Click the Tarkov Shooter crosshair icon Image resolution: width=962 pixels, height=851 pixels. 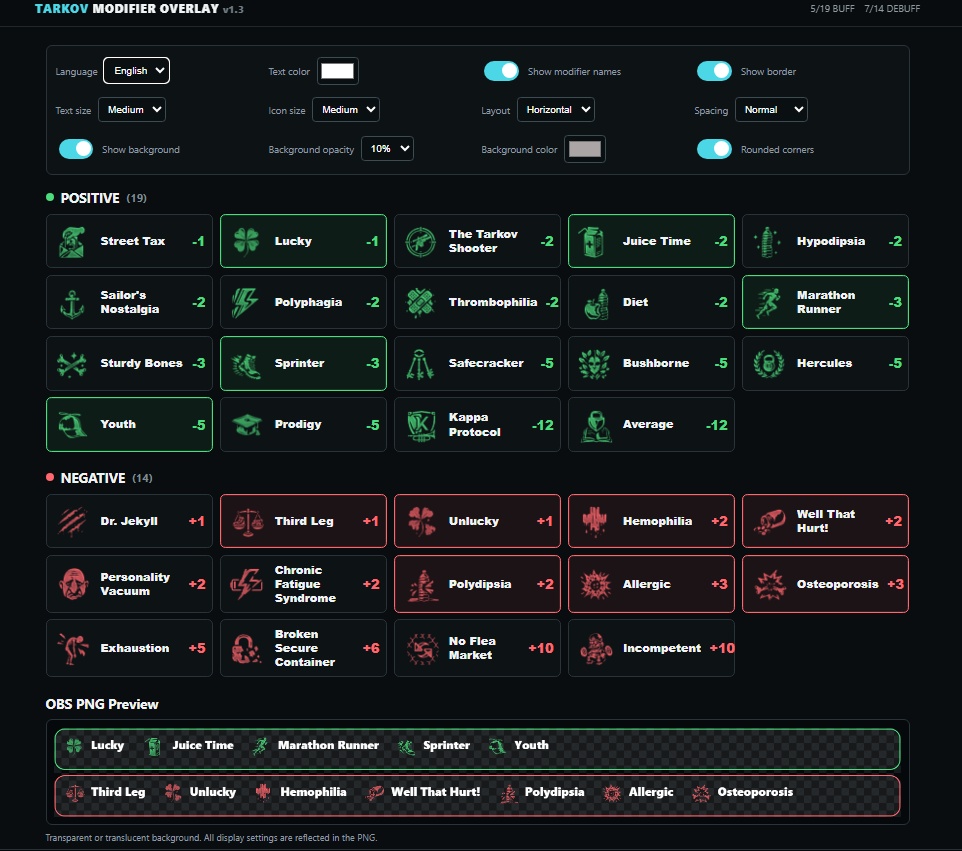[421, 241]
